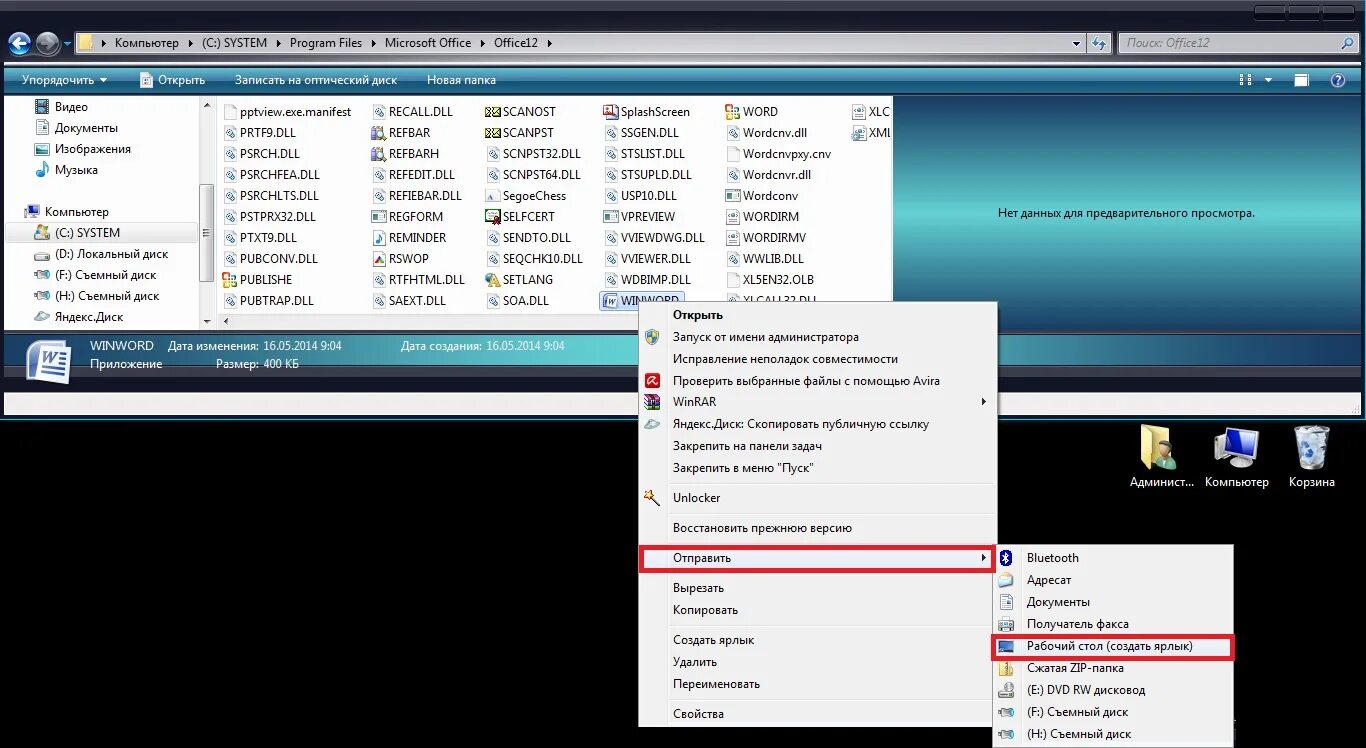Select the SELFCERT file icon
1366x748 pixels.
(x=492, y=217)
